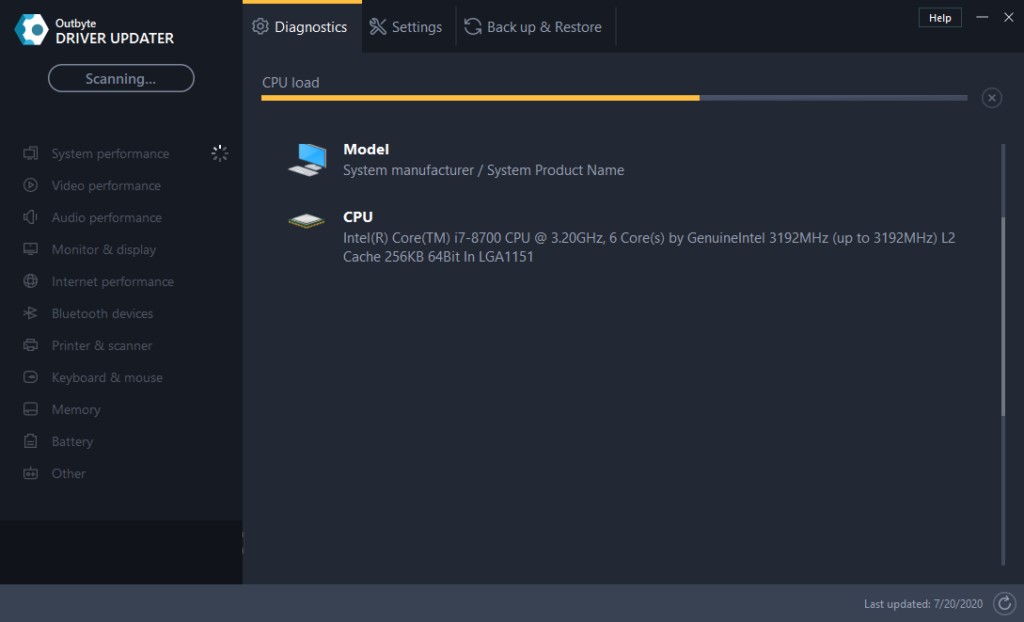The image size is (1024, 622).
Task: Click the Keyboard & mouse icon
Action: [x=31, y=378]
